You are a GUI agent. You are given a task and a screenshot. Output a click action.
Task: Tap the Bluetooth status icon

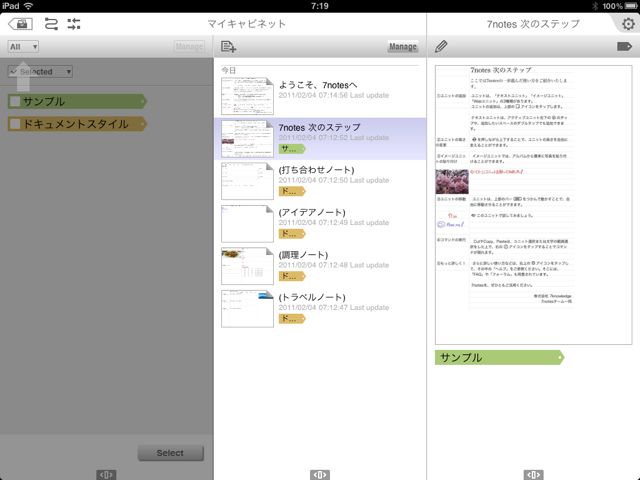(x=596, y=6)
